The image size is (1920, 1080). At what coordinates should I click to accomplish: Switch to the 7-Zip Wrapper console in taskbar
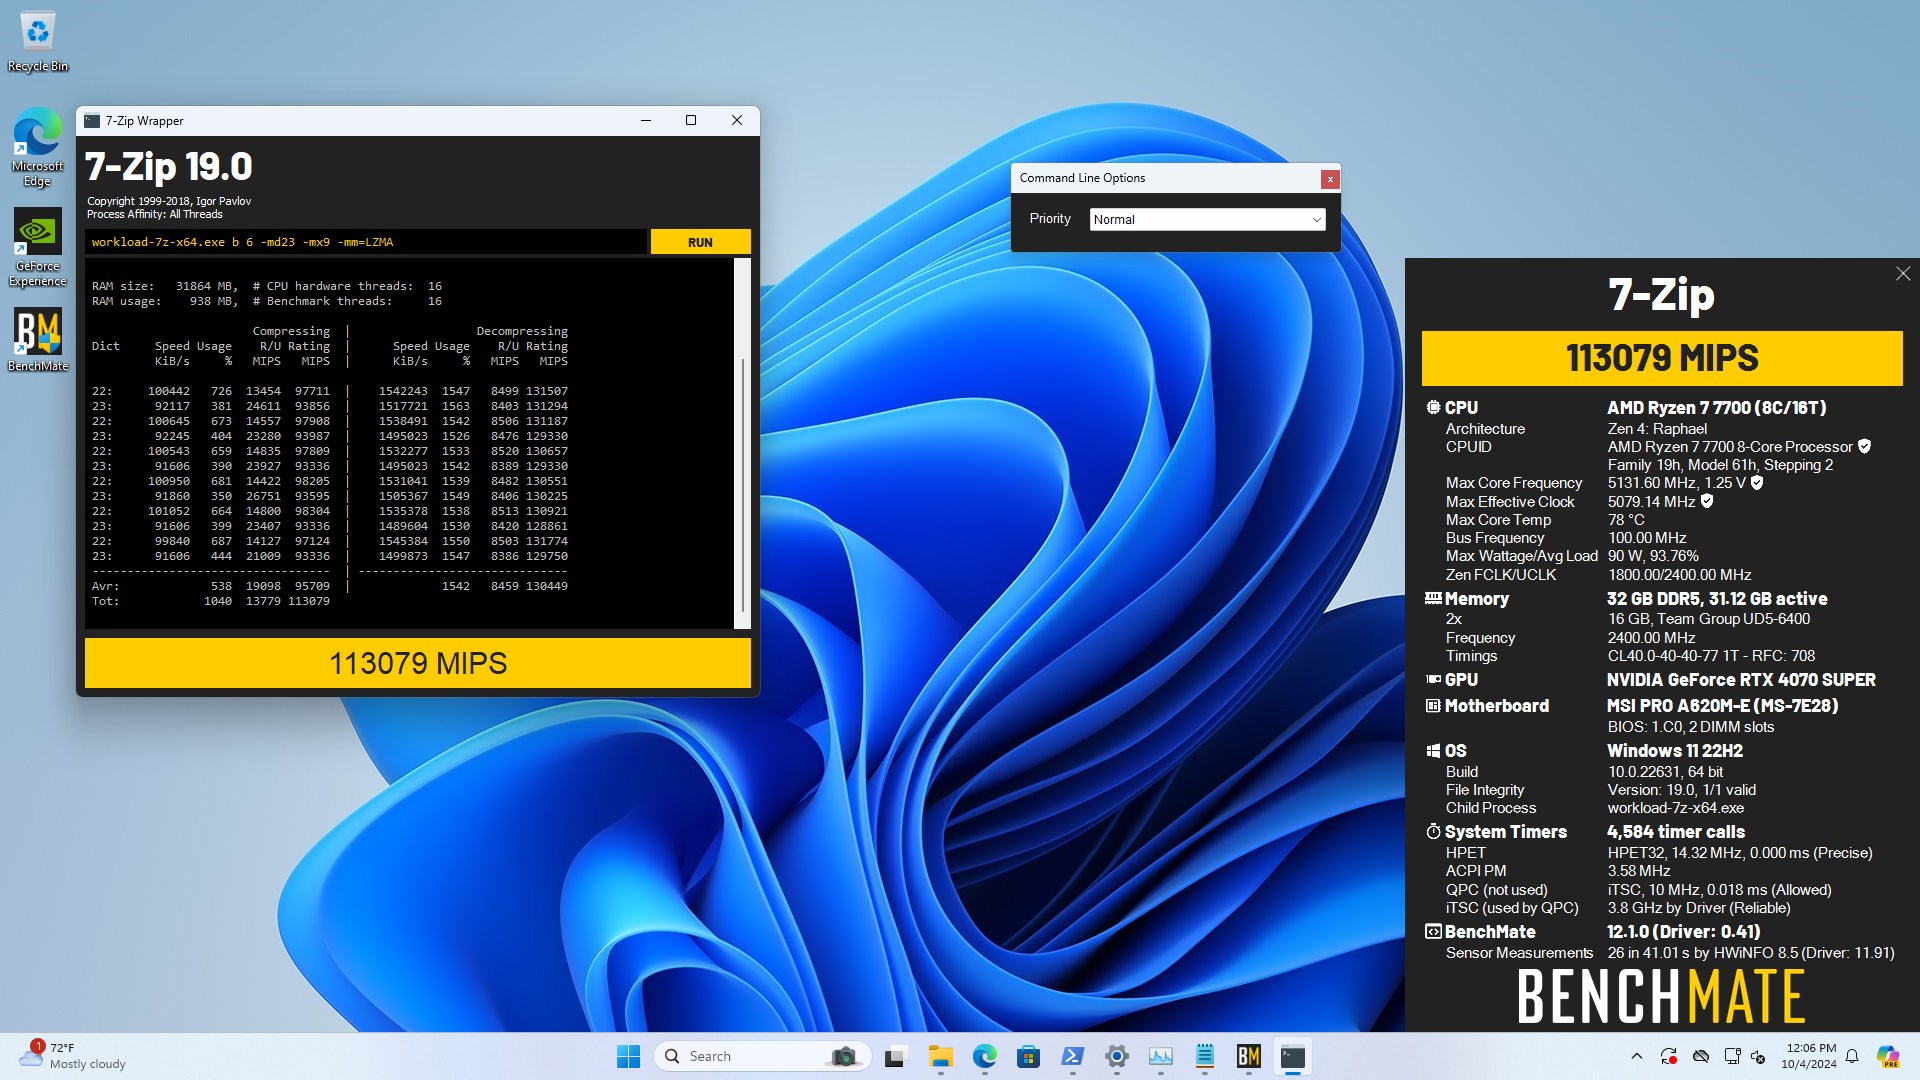1293,1056
